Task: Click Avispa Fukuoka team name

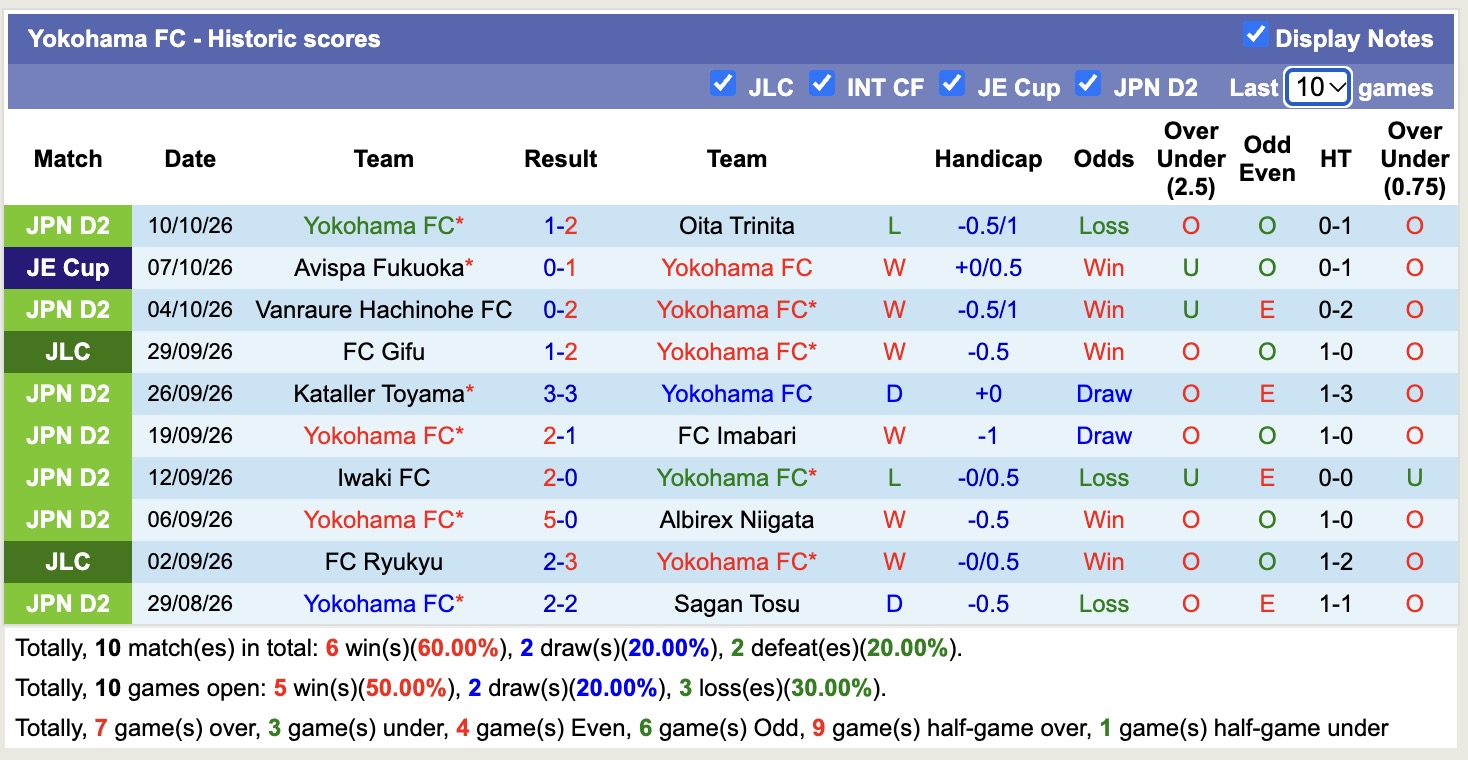Action: point(379,268)
